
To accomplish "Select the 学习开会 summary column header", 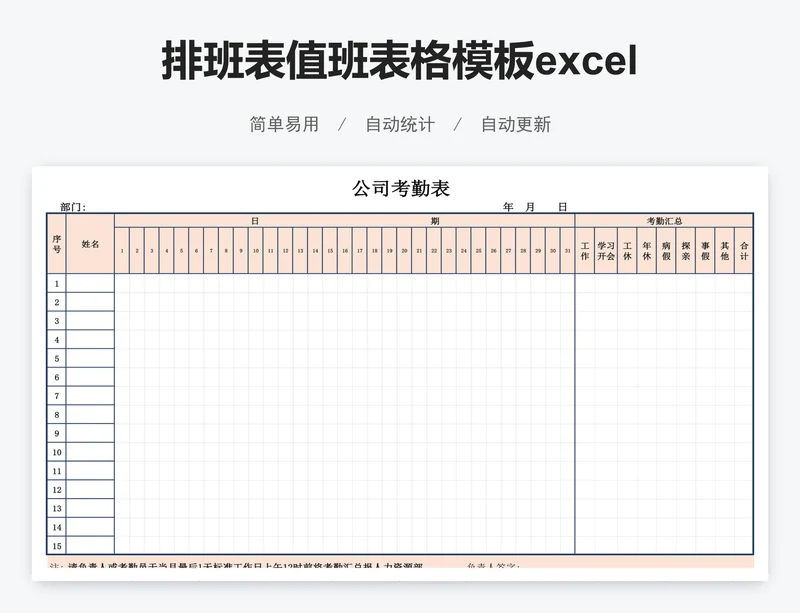I will point(606,251).
